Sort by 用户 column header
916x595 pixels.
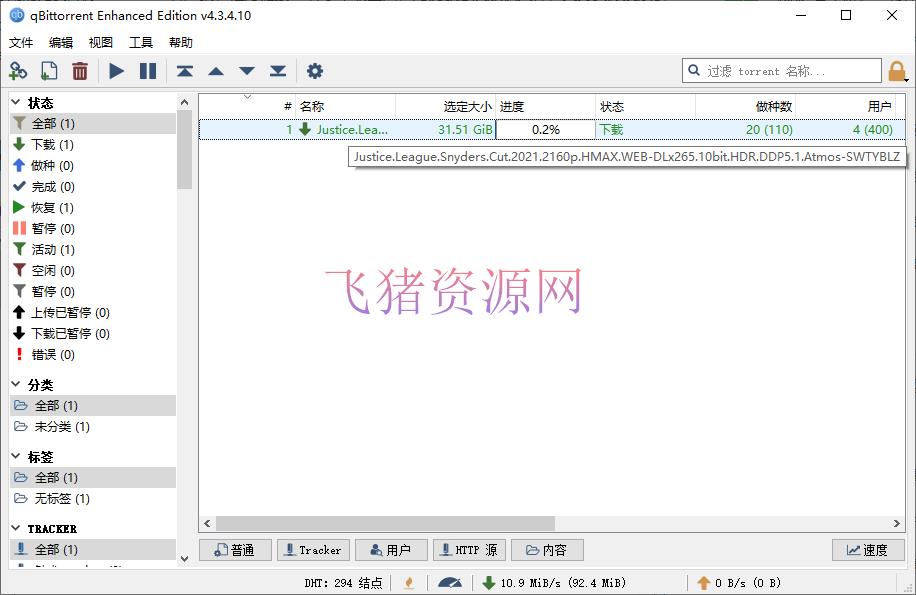[x=845, y=106]
